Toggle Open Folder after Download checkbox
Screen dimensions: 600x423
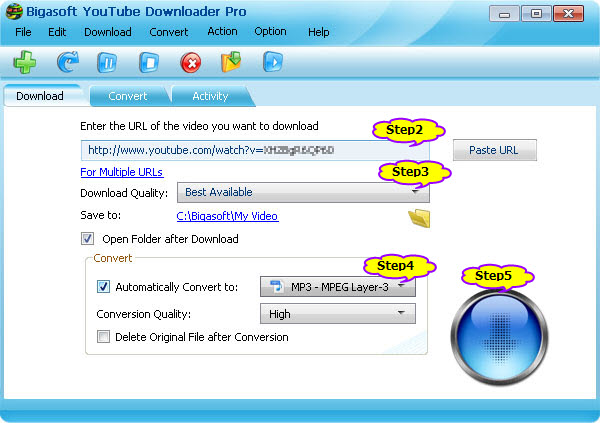[87, 239]
